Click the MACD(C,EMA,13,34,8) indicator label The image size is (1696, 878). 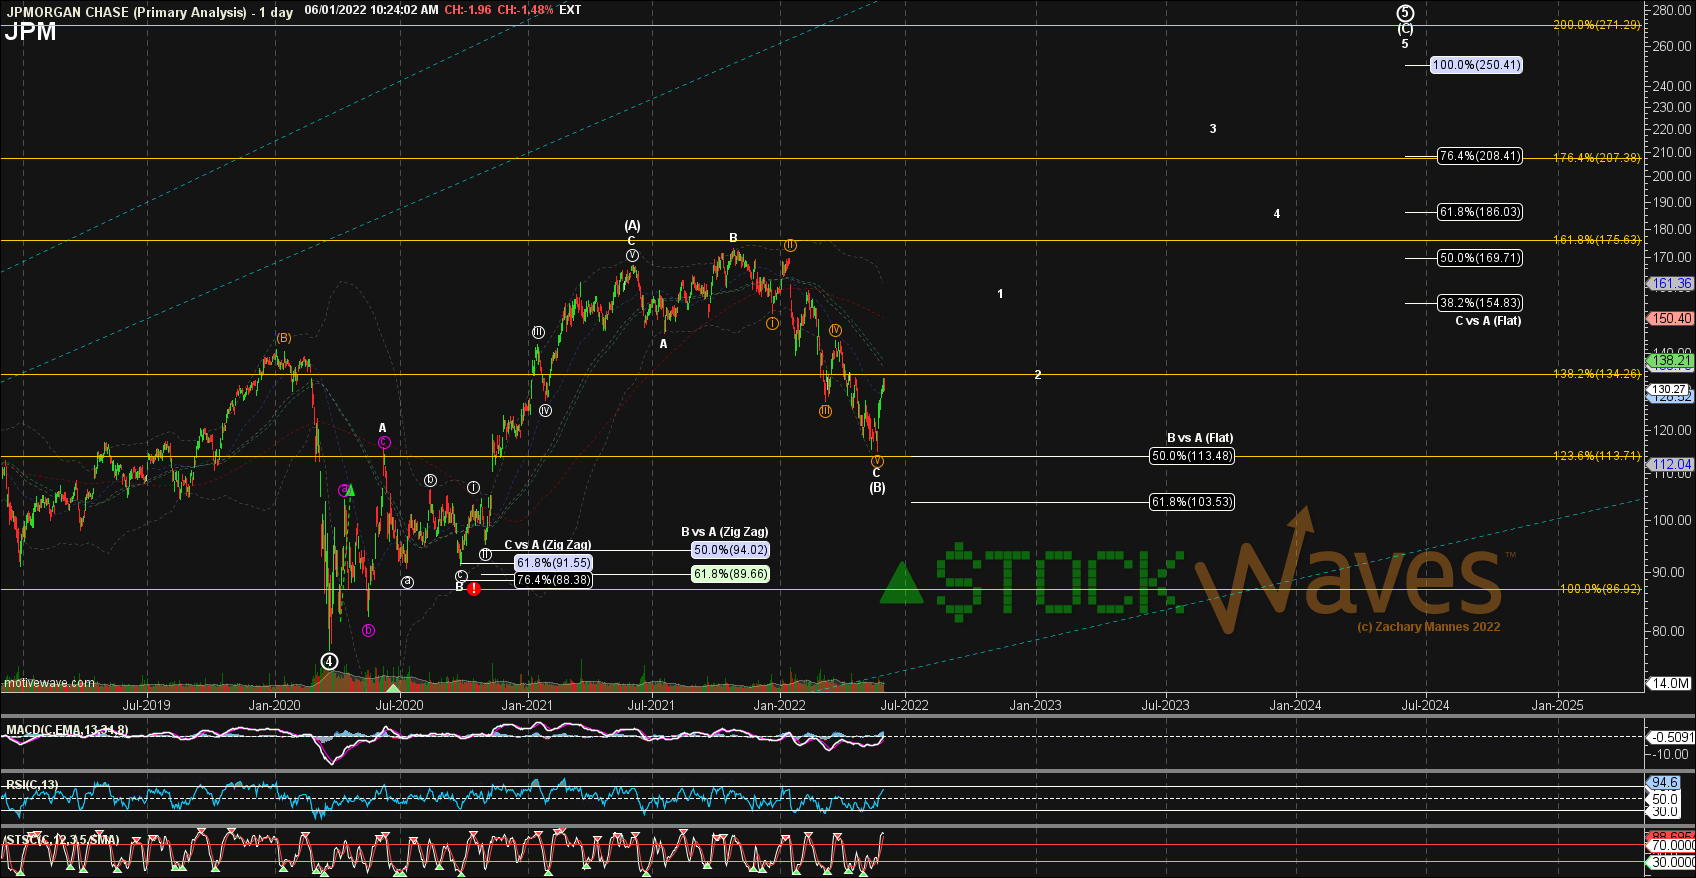coord(67,730)
